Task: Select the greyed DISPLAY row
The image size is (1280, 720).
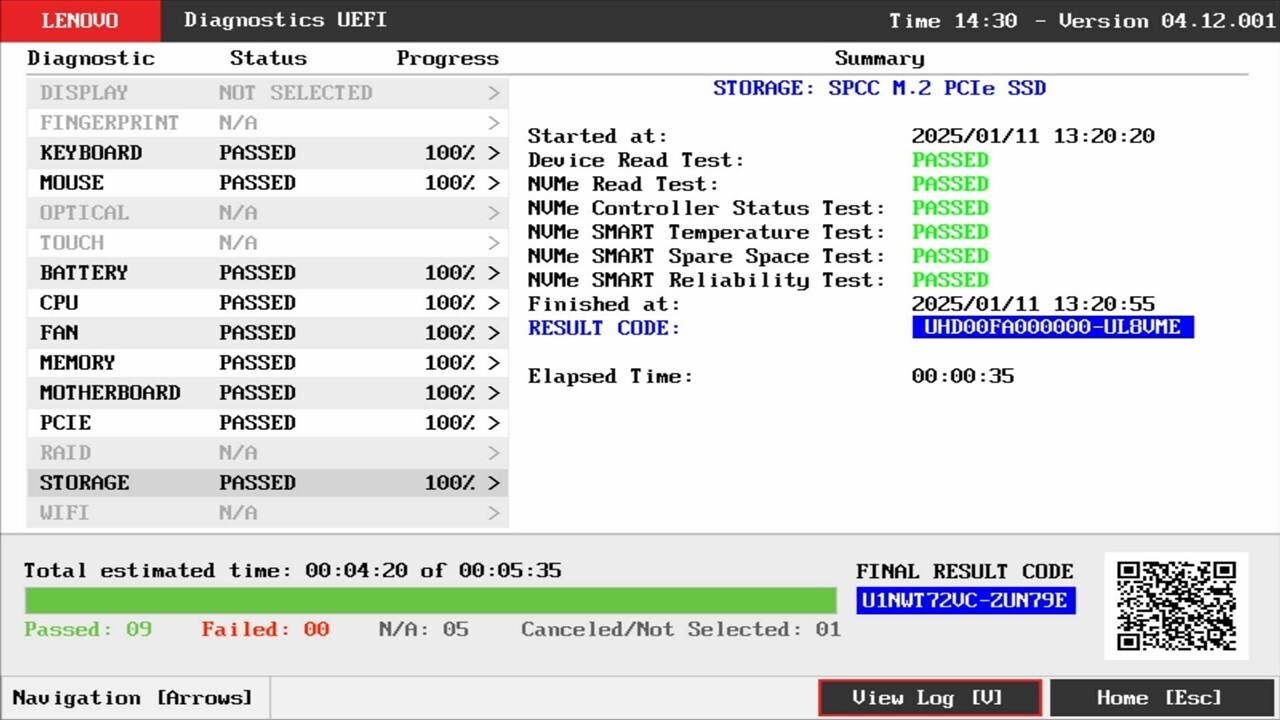Action: click(x=268, y=93)
